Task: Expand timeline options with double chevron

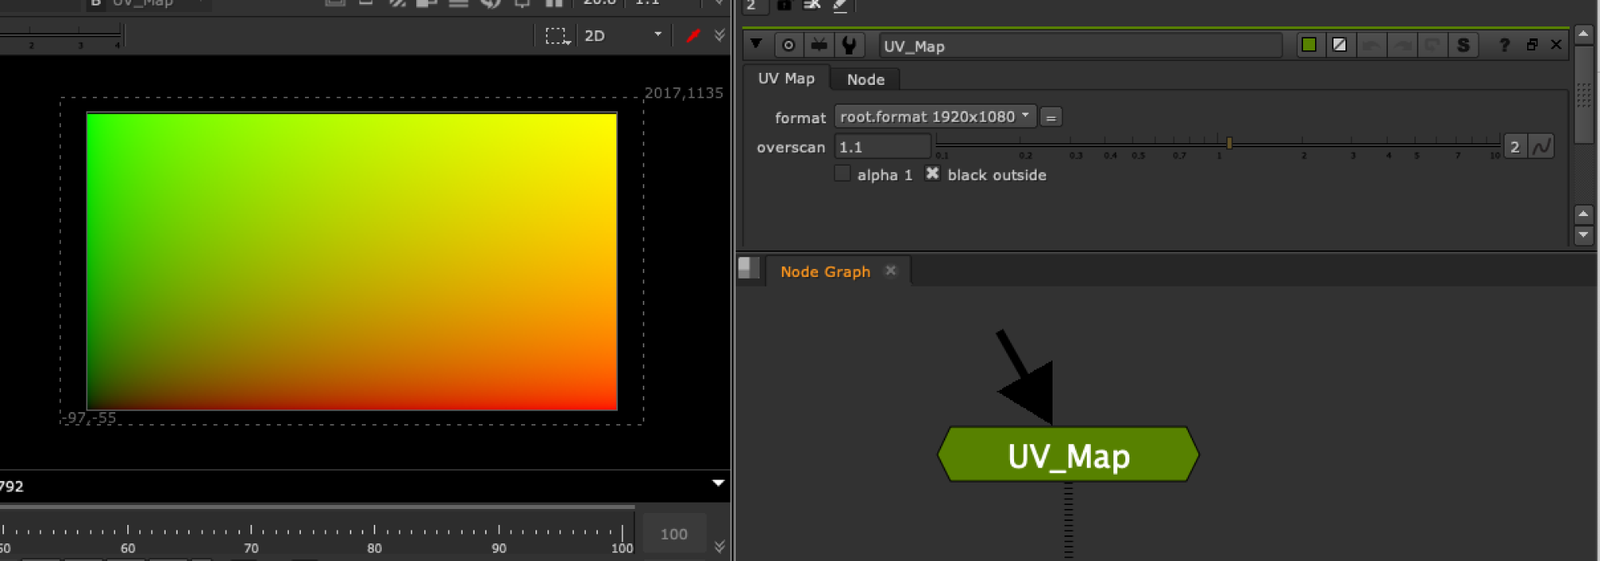Action: pos(719,546)
